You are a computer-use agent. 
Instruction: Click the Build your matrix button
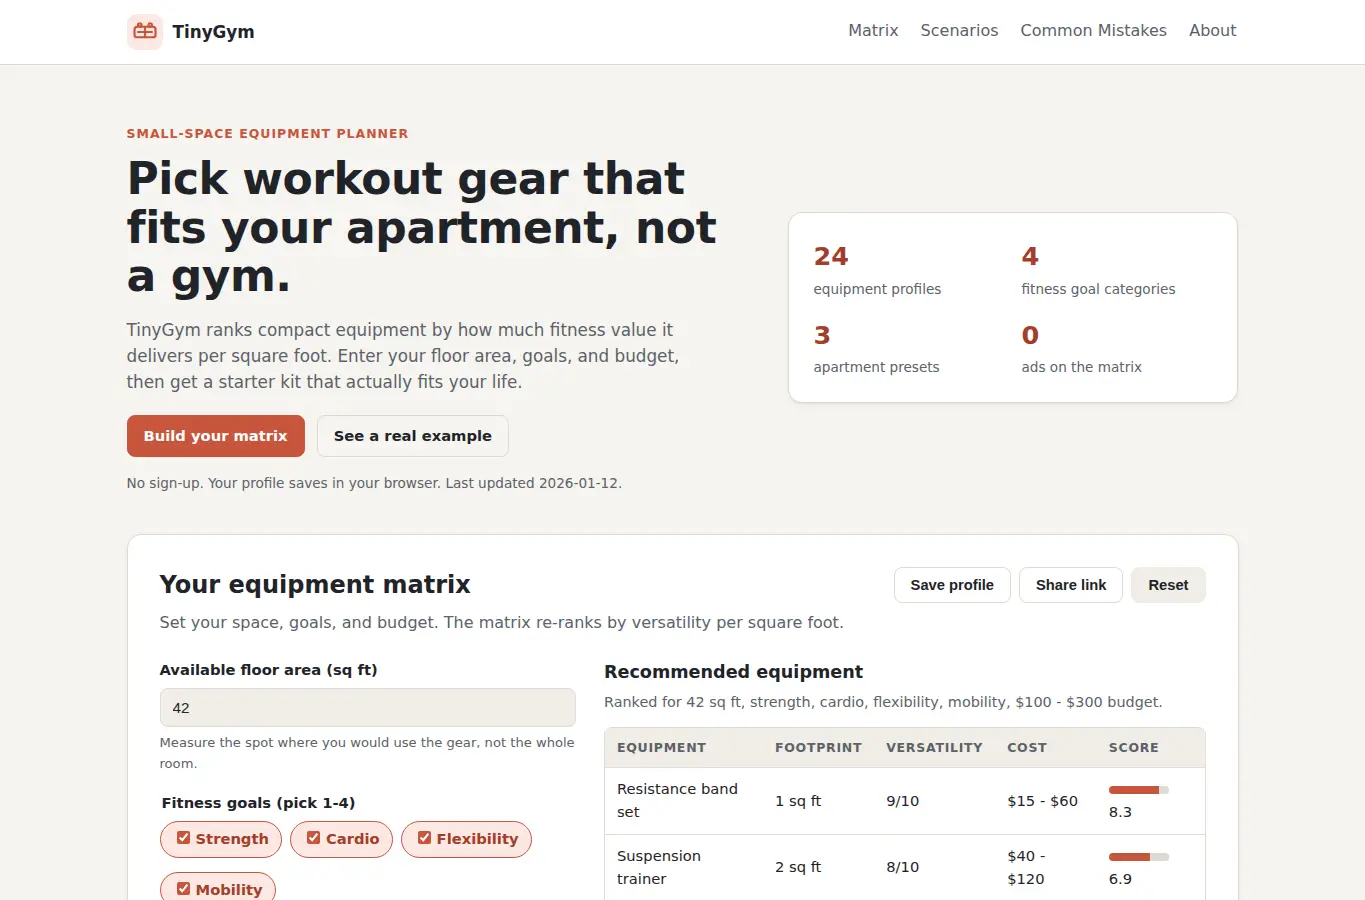point(216,436)
